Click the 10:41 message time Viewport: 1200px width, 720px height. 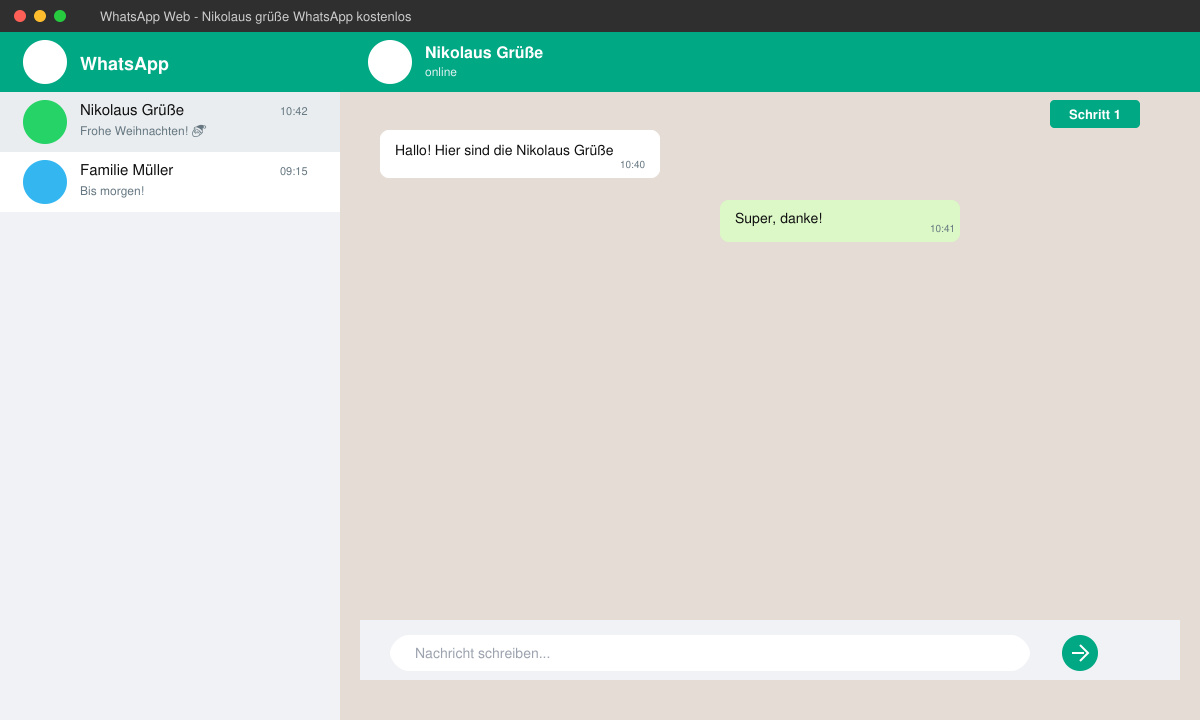coord(943,229)
